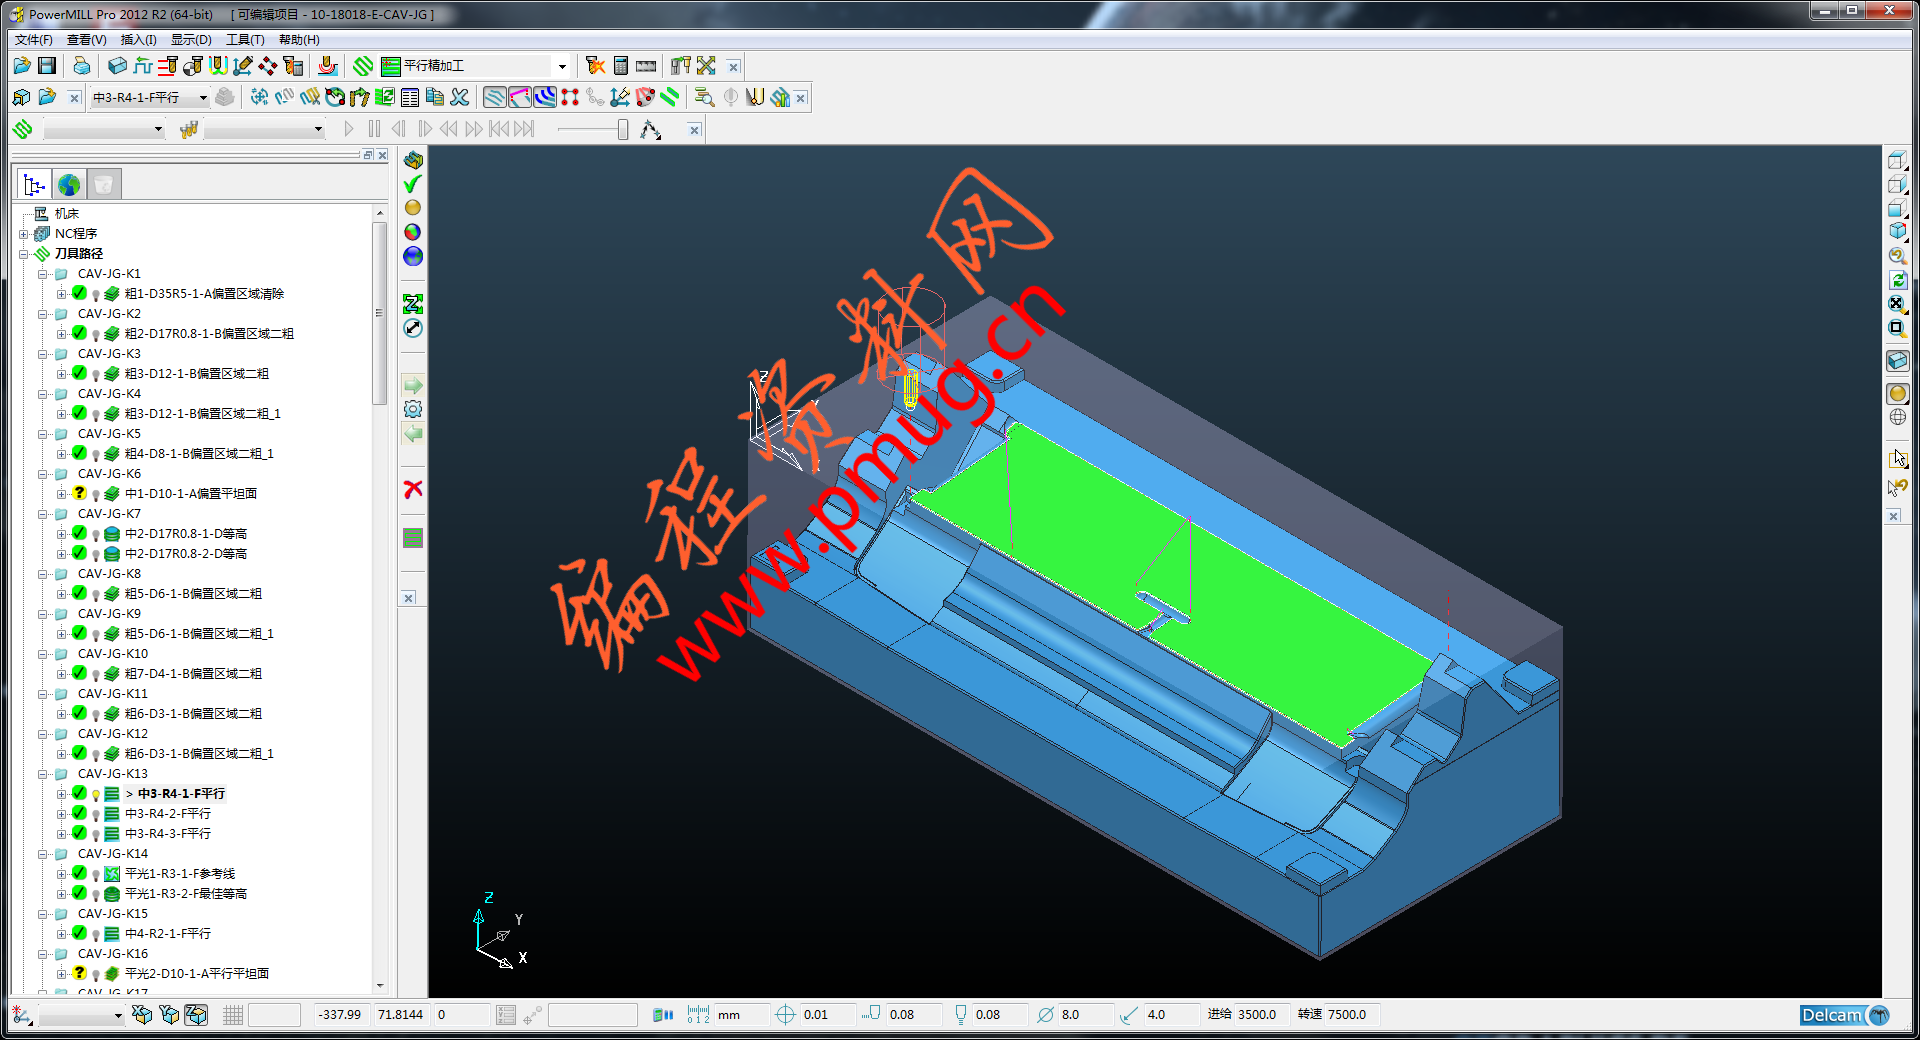The height and width of the screenshot is (1040, 1920).
Task: Open the simulation toolpath dropdown
Action: coord(157,129)
